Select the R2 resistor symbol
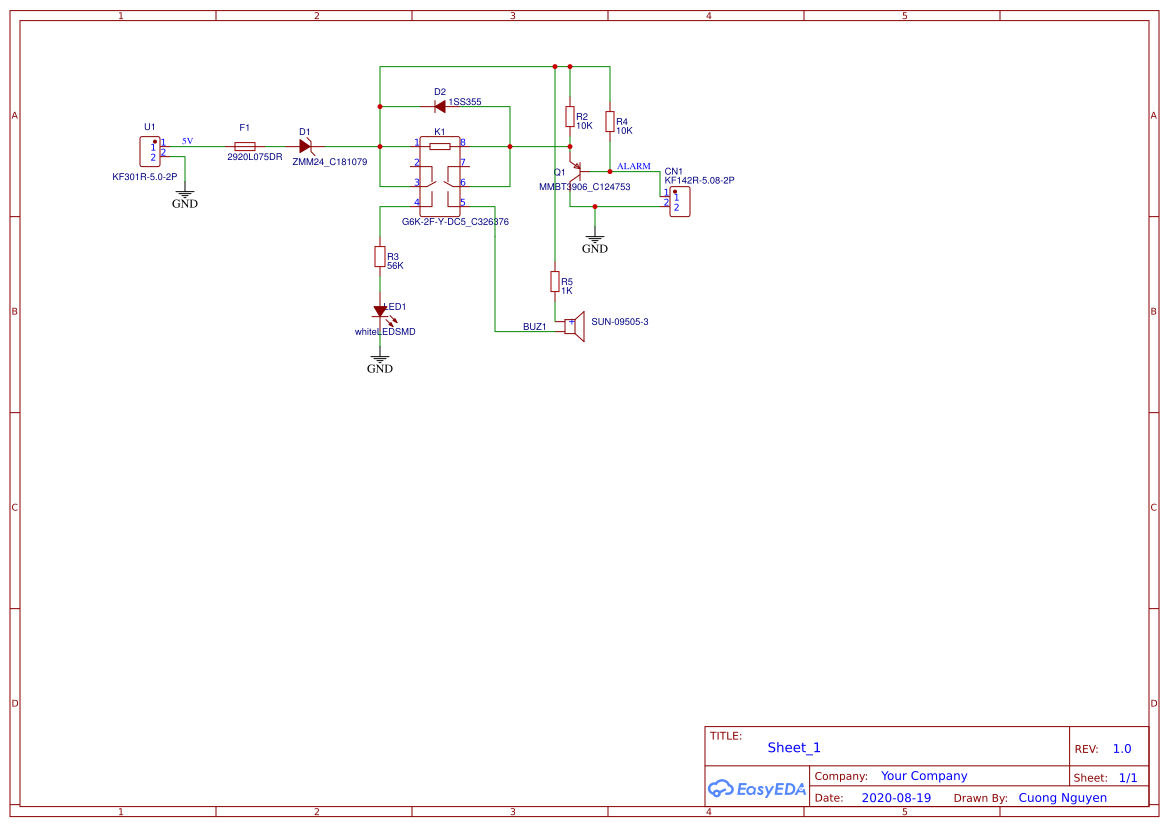 [x=570, y=116]
